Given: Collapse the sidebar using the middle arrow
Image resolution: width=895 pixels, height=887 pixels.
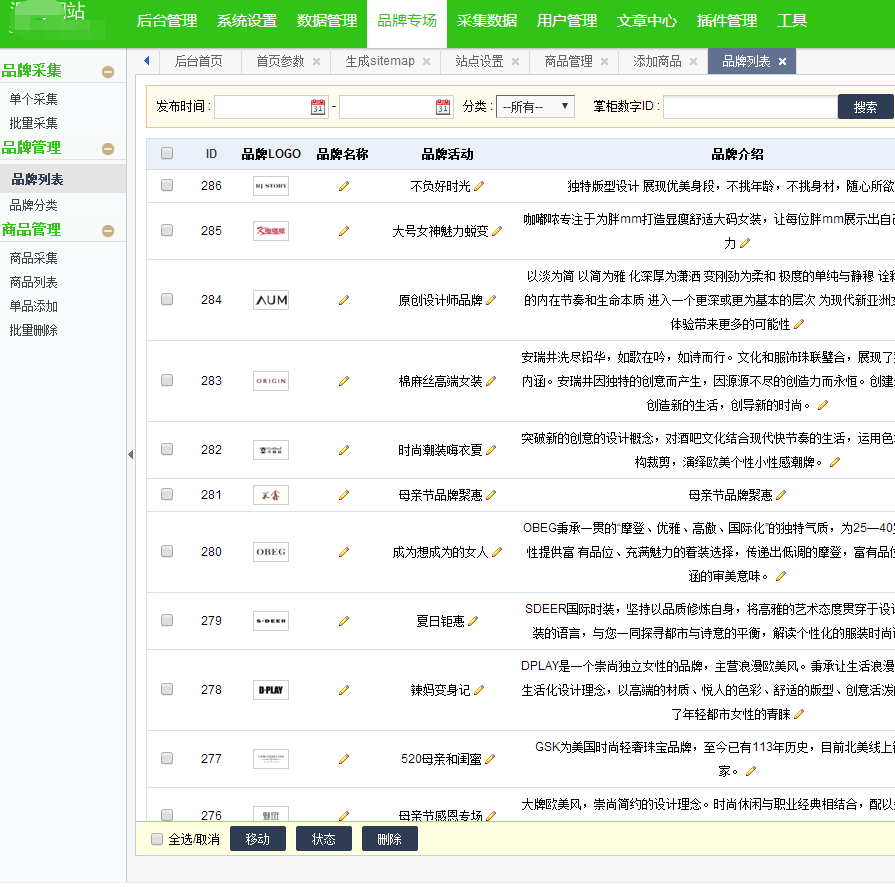Looking at the screenshot, I should (x=128, y=453).
